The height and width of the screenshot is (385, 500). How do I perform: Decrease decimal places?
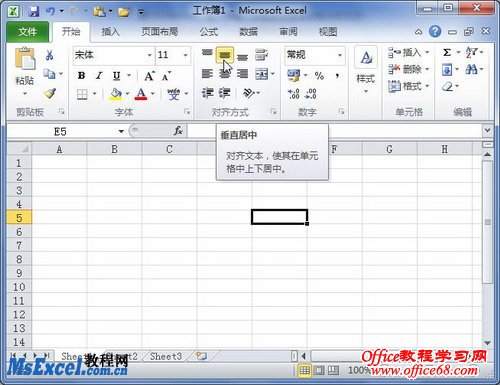[x=310, y=94]
